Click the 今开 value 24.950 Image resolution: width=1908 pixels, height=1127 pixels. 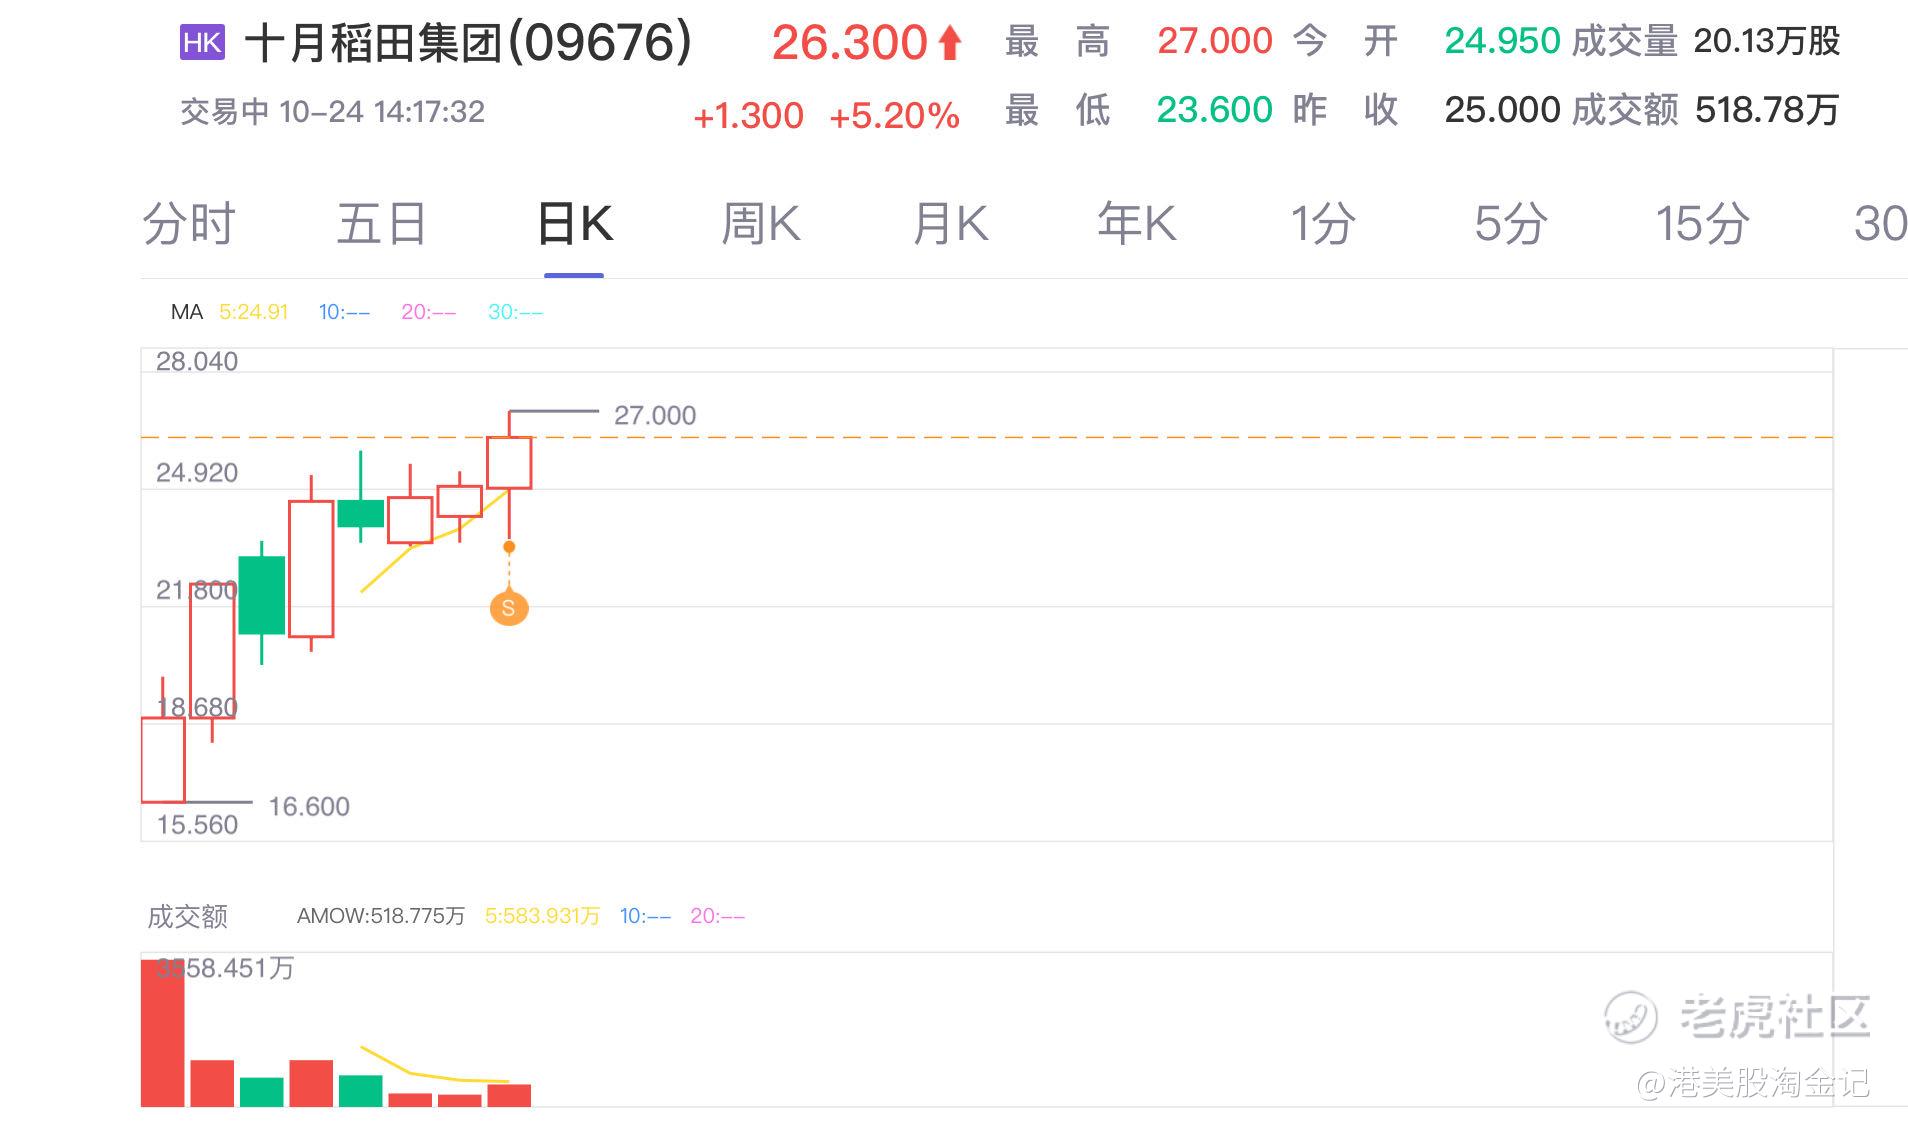click(1502, 41)
